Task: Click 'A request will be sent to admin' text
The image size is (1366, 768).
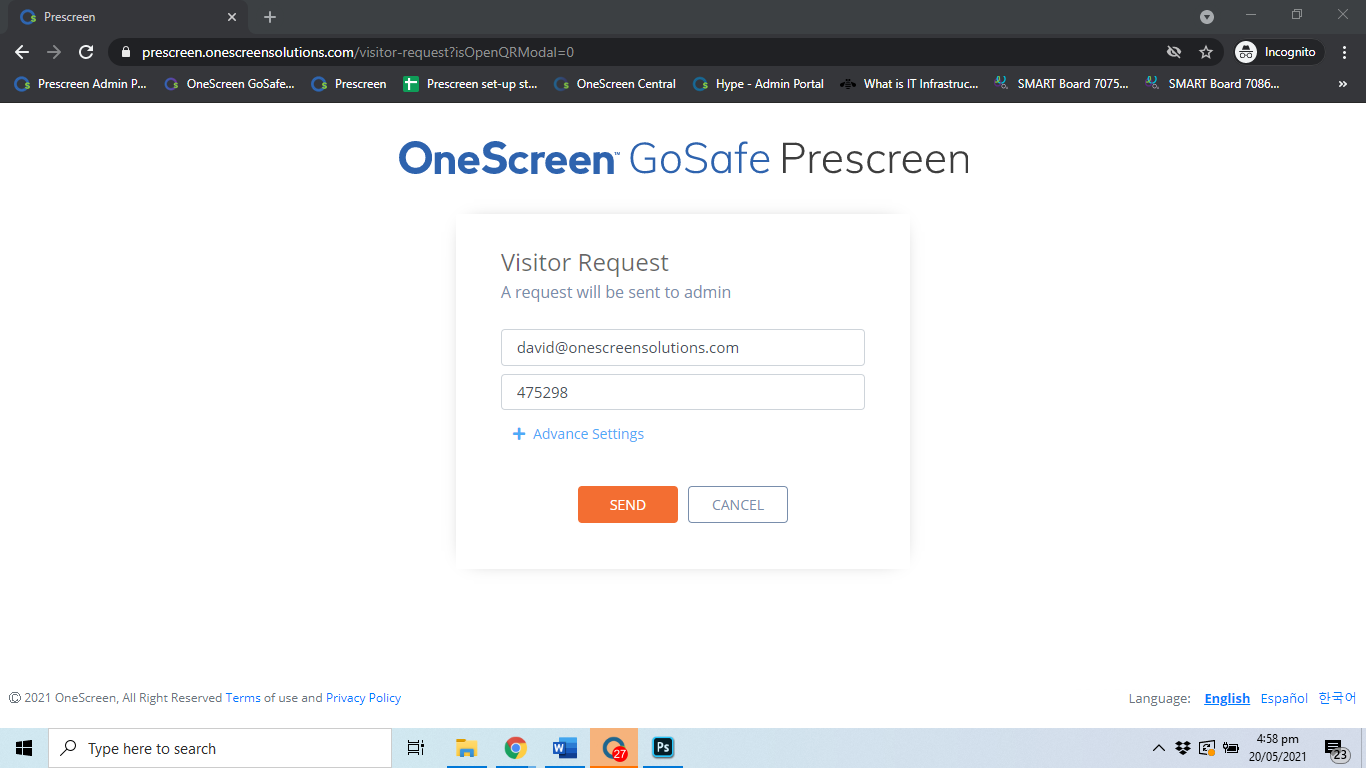Action: pos(616,293)
